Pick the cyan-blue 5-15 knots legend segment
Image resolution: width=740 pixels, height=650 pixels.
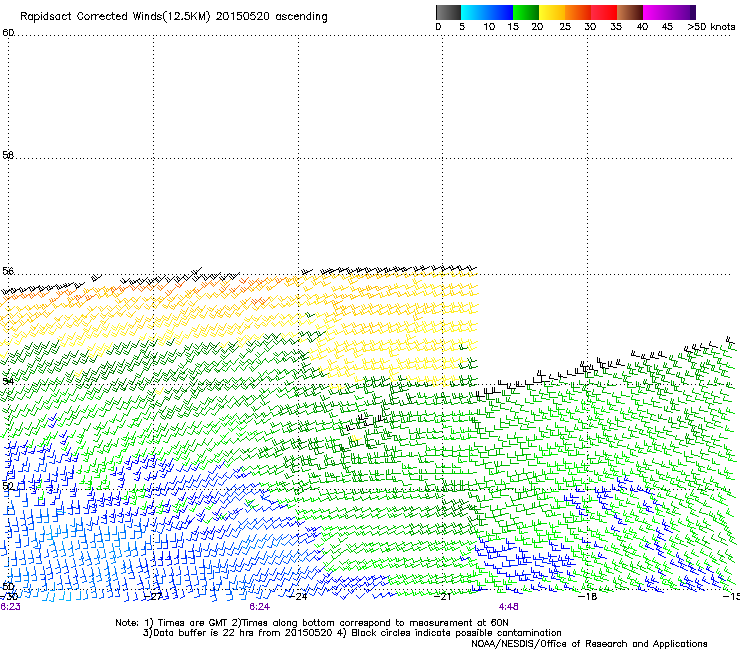[x=487, y=12]
